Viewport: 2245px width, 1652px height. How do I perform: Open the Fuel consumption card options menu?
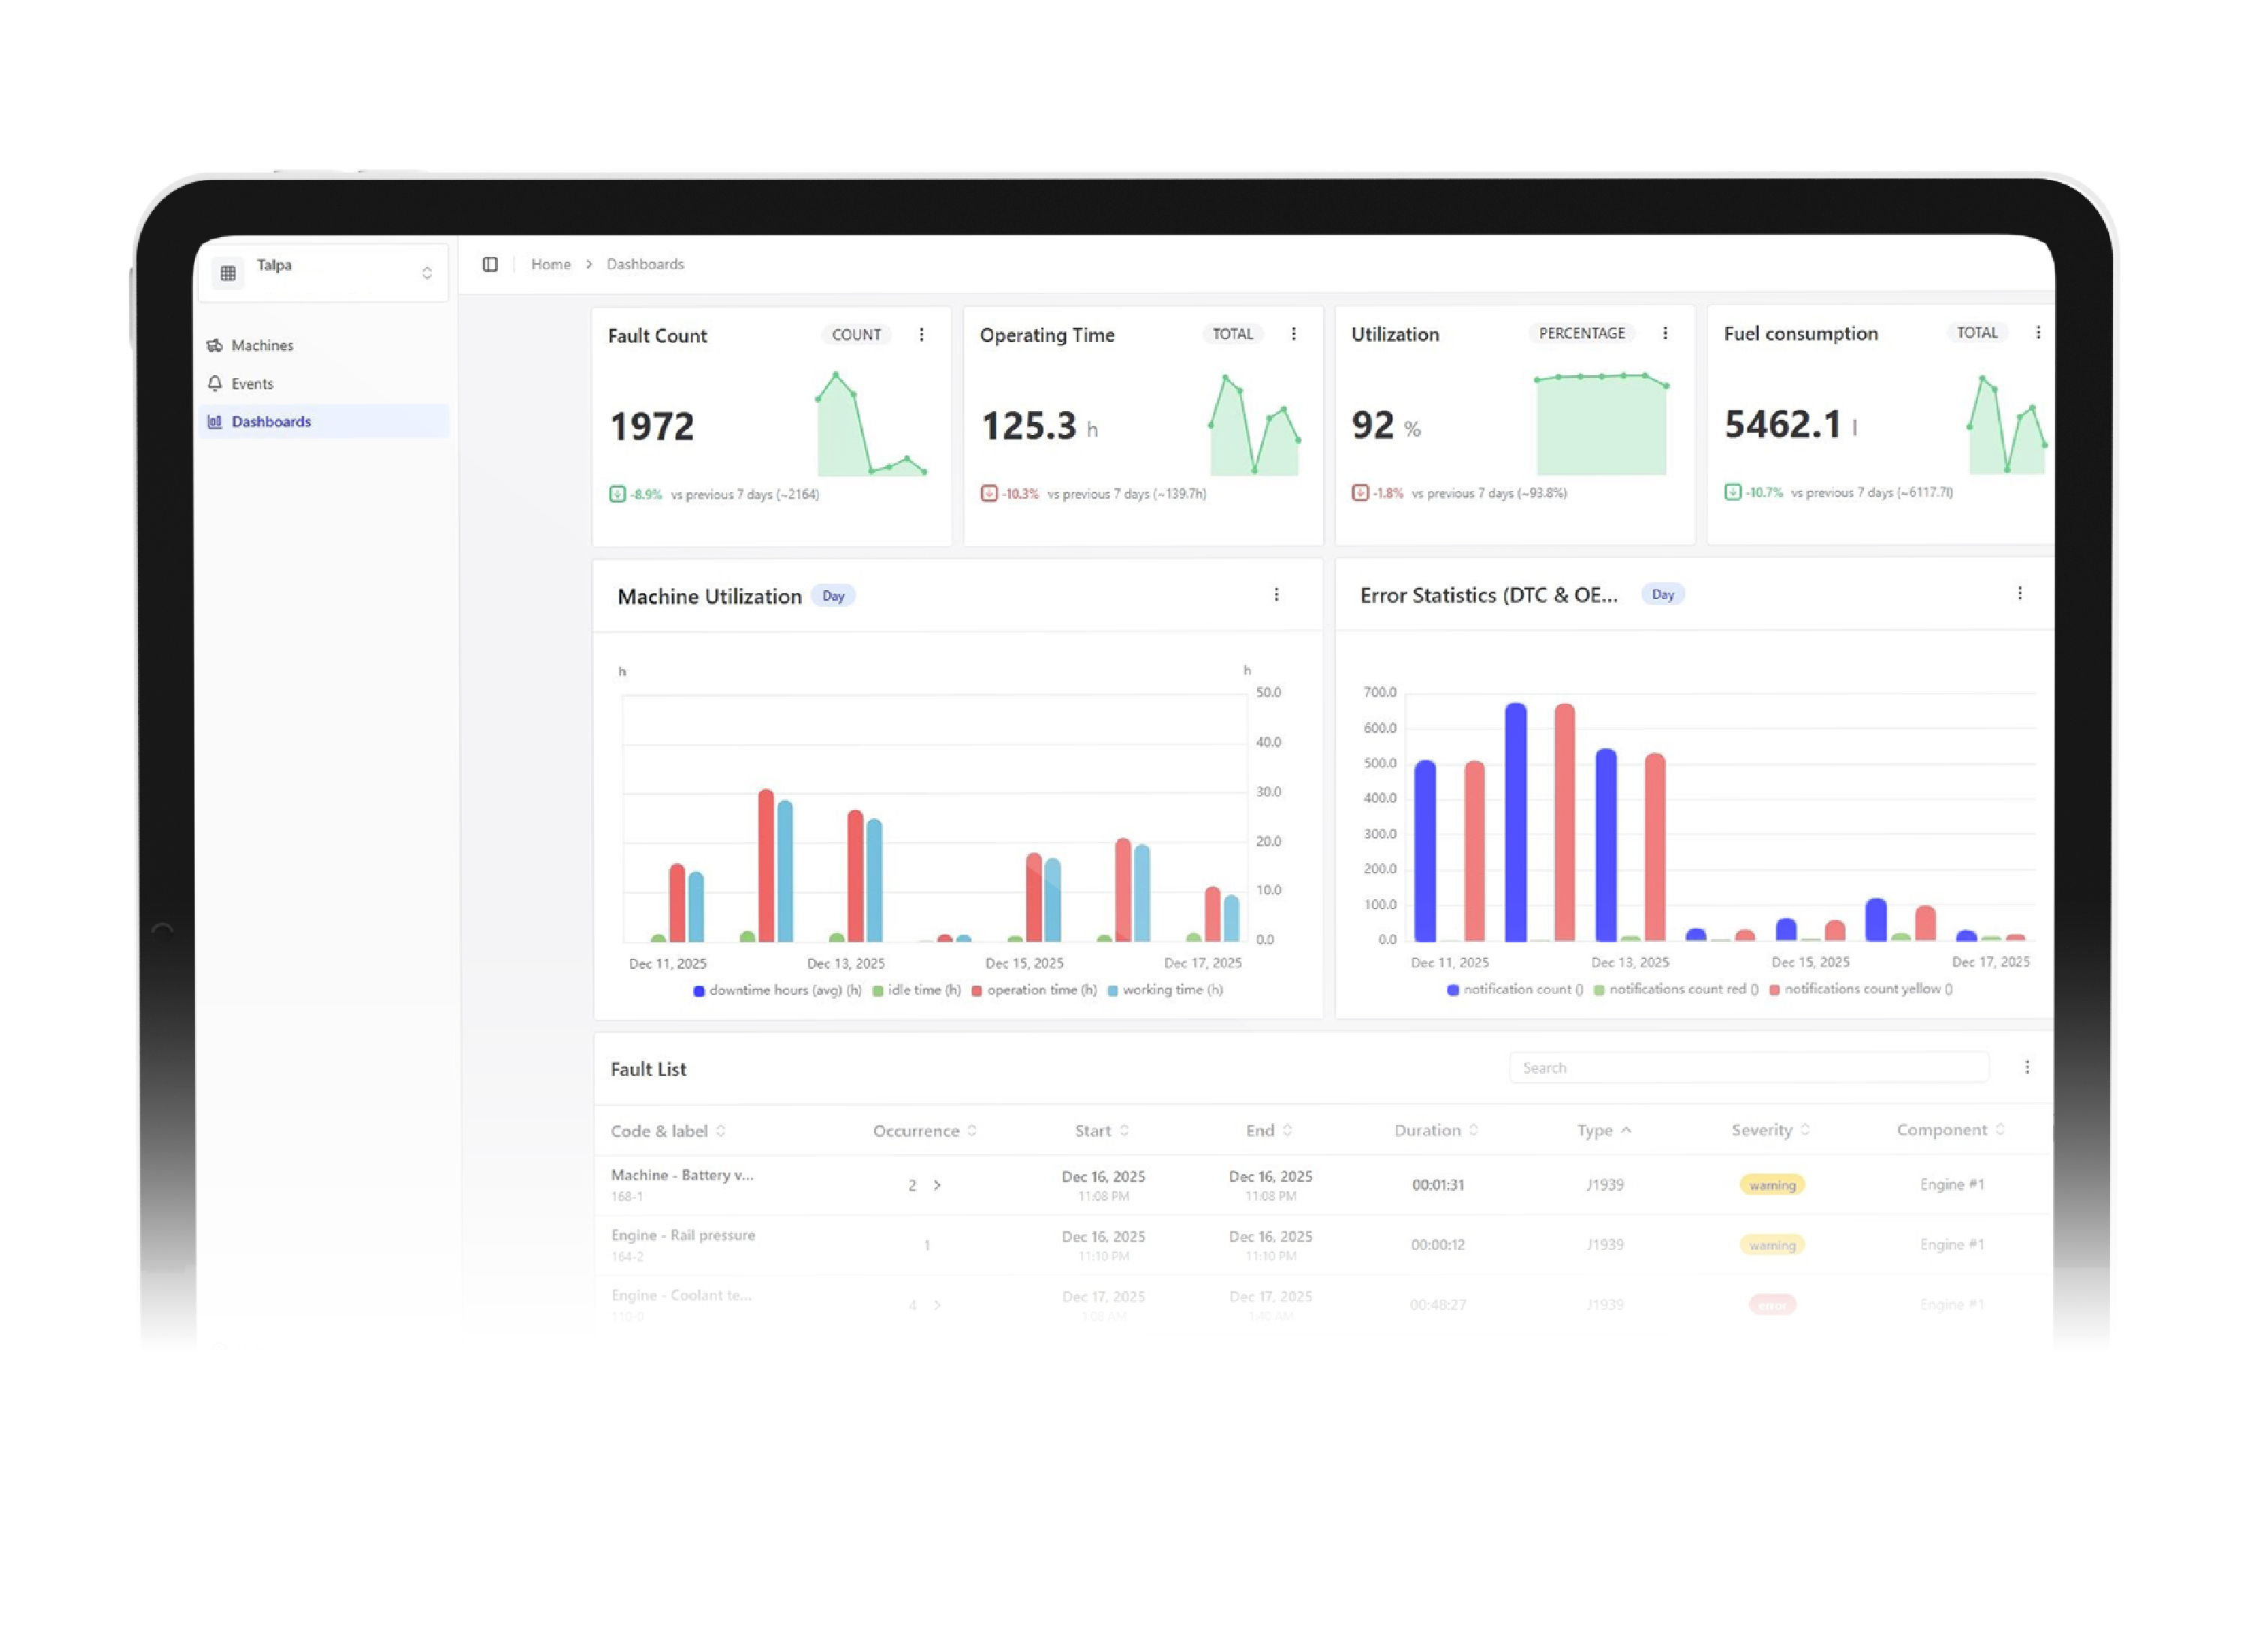(x=2037, y=332)
